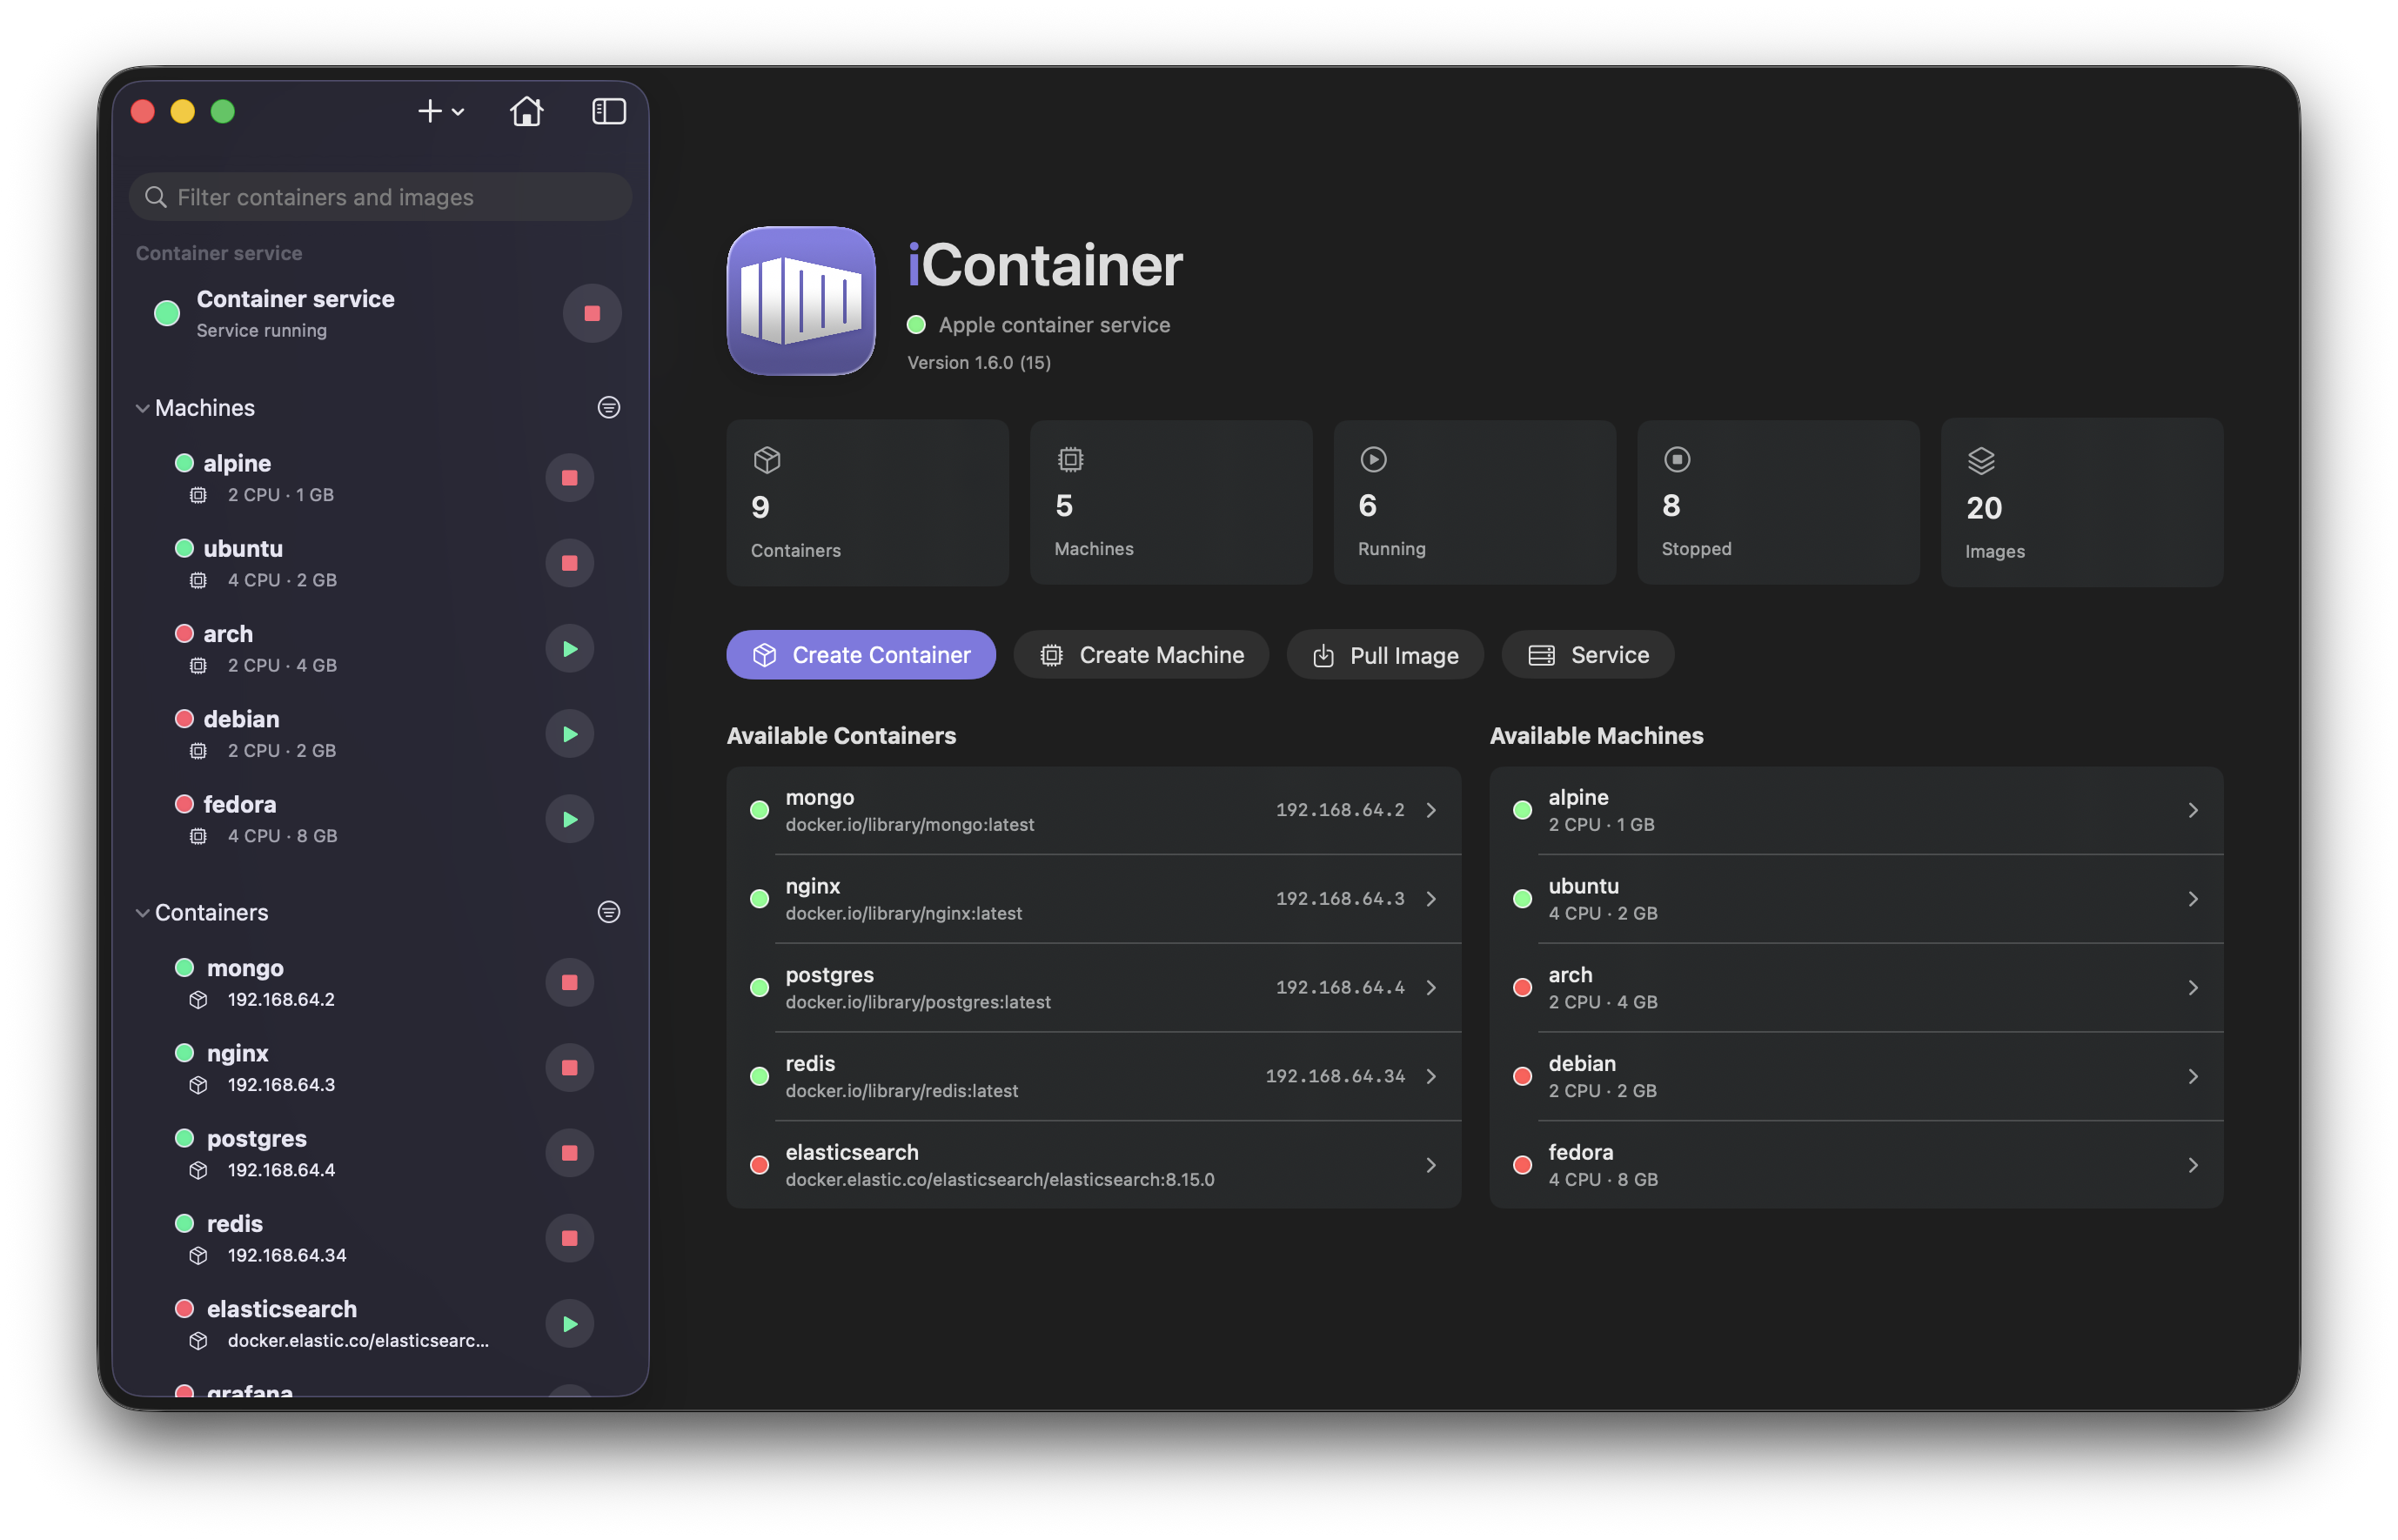Click the play circle icon on Running card

coord(1373,460)
